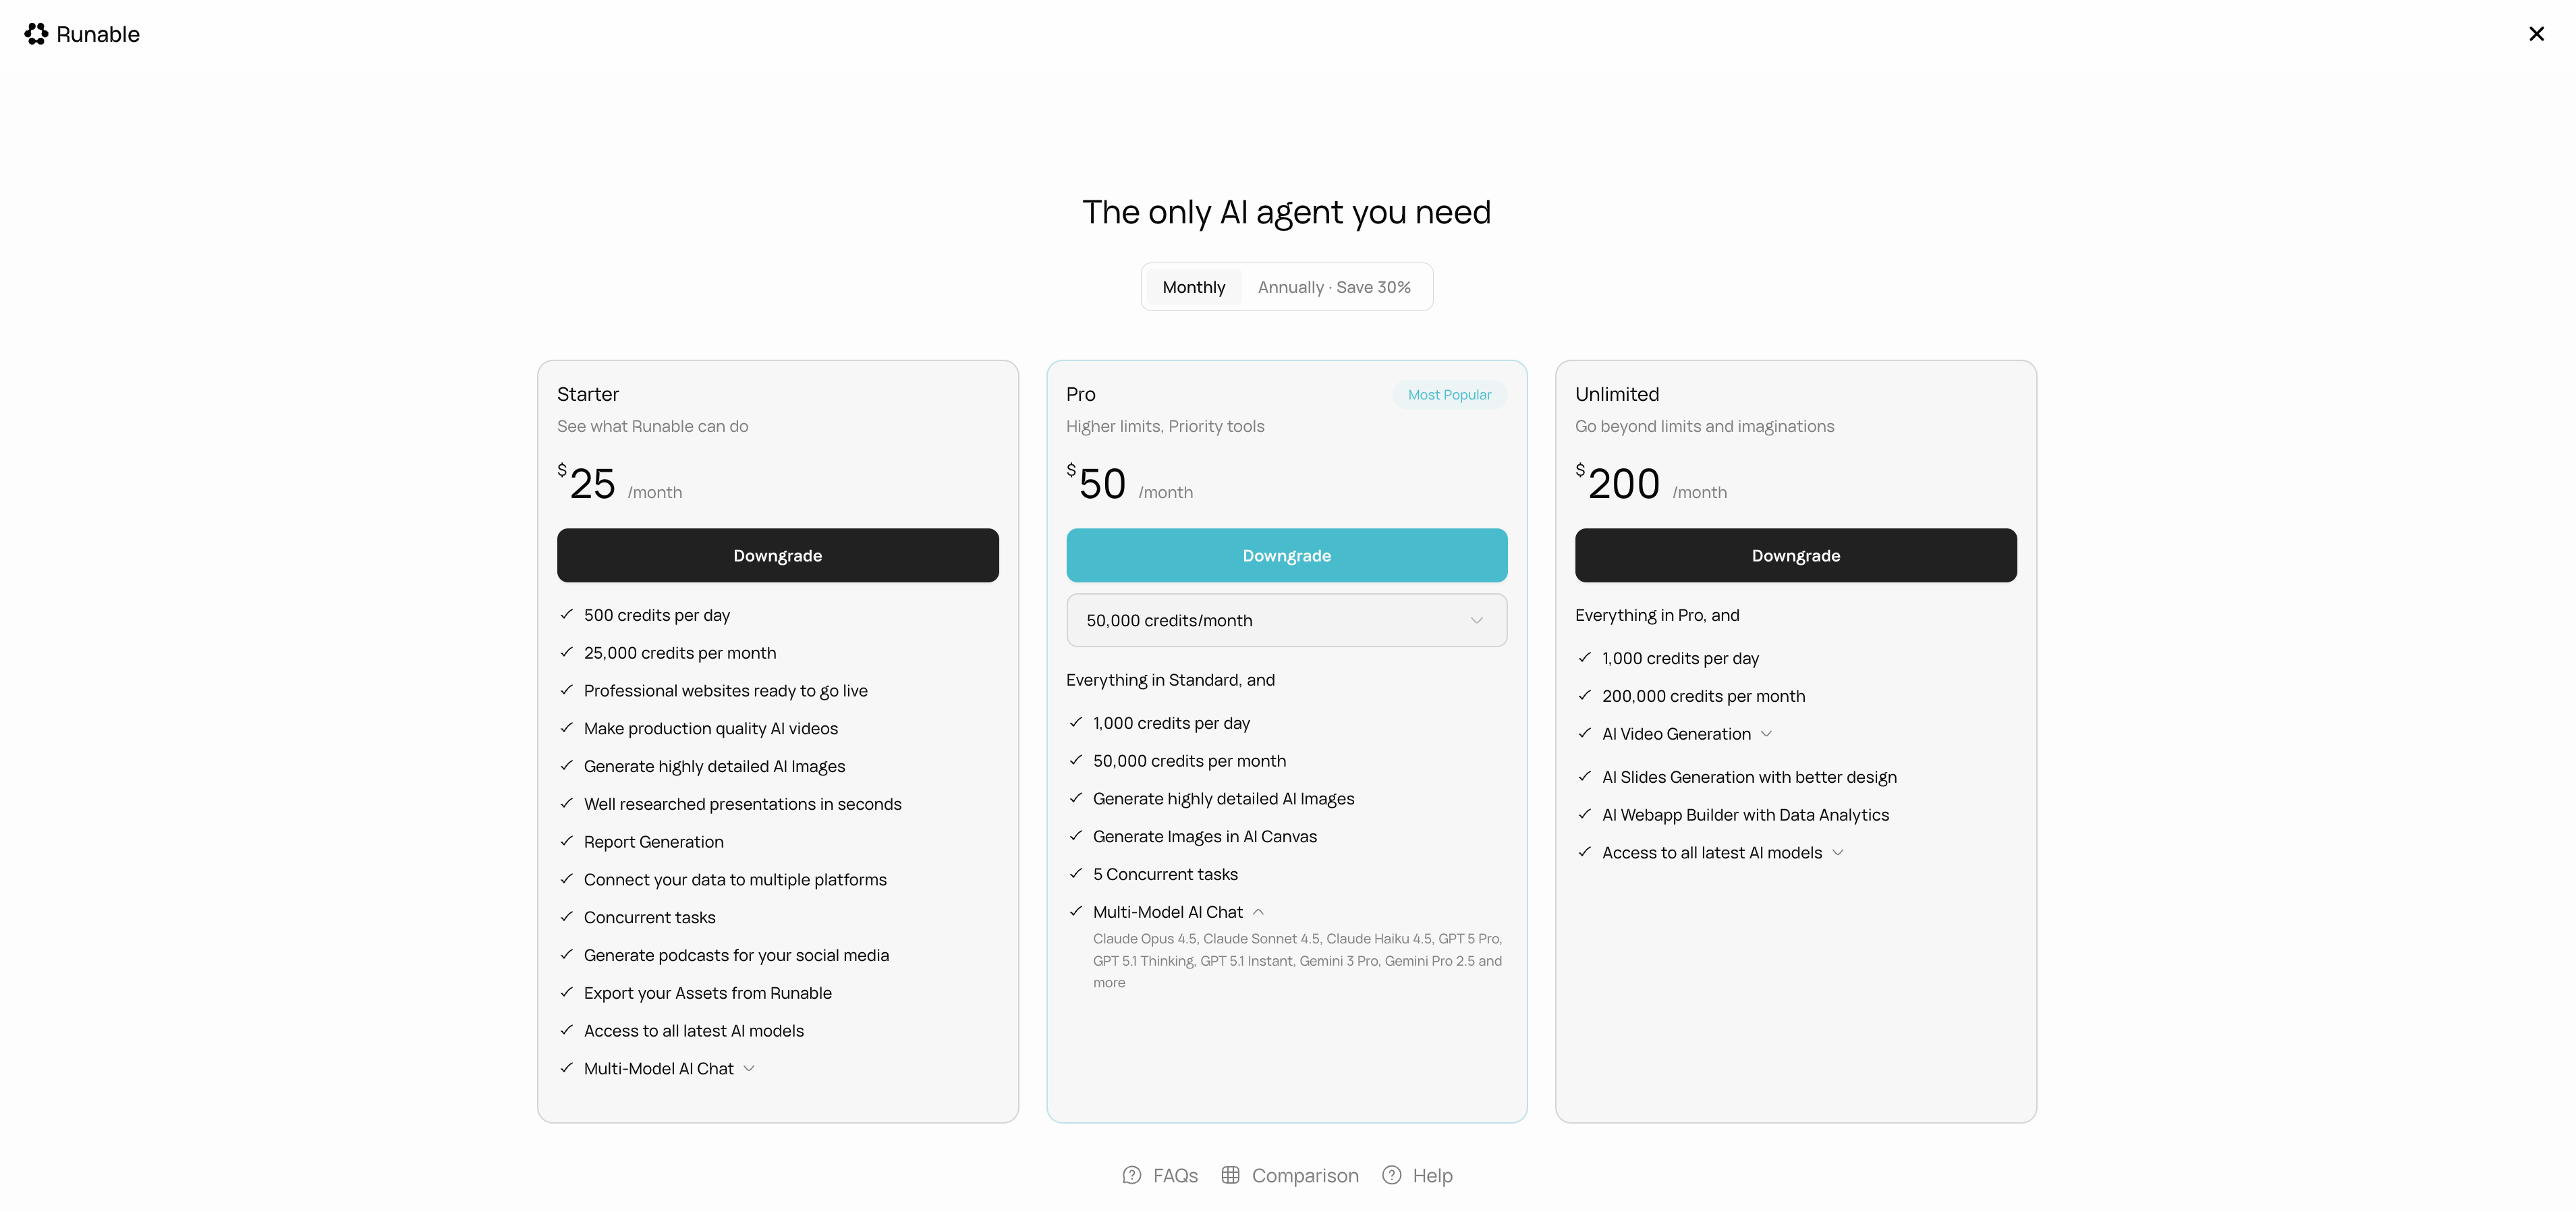Click the Runable logo icon
Screen dimensions: 2576x1212
(x=37, y=33)
